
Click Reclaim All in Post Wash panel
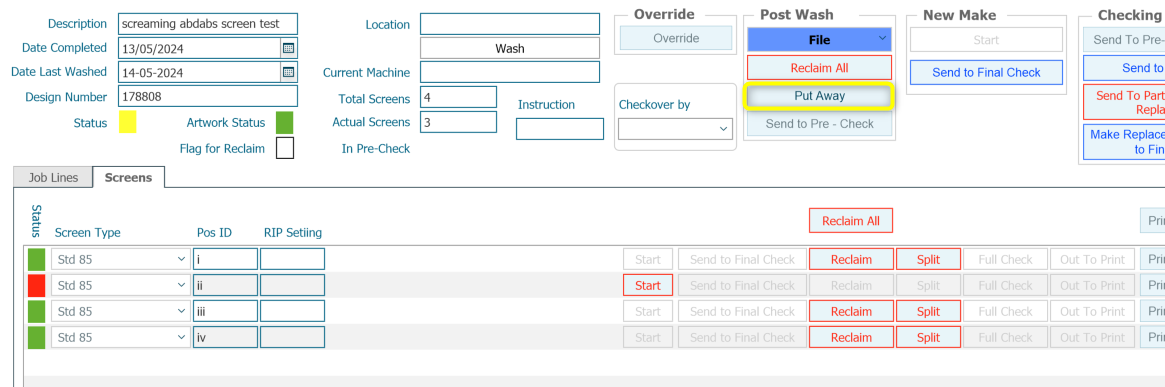click(x=819, y=68)
